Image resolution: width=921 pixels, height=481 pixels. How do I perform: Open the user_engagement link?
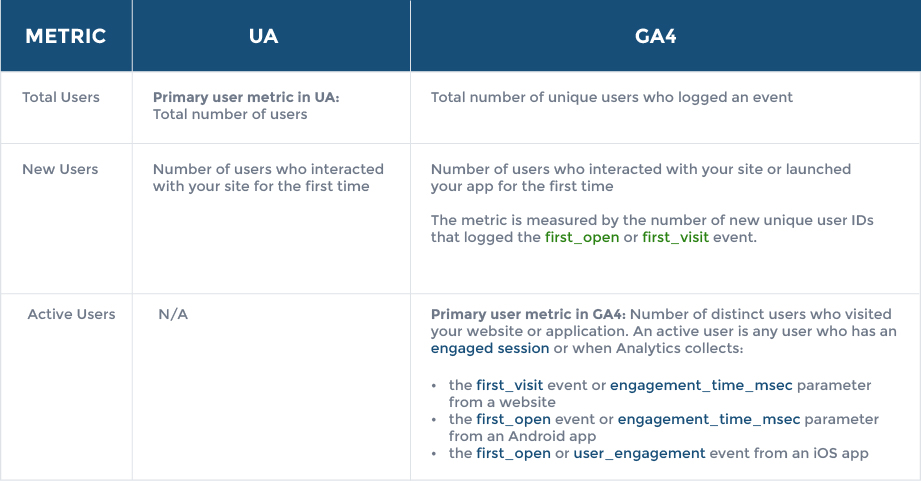coord(639,453)
